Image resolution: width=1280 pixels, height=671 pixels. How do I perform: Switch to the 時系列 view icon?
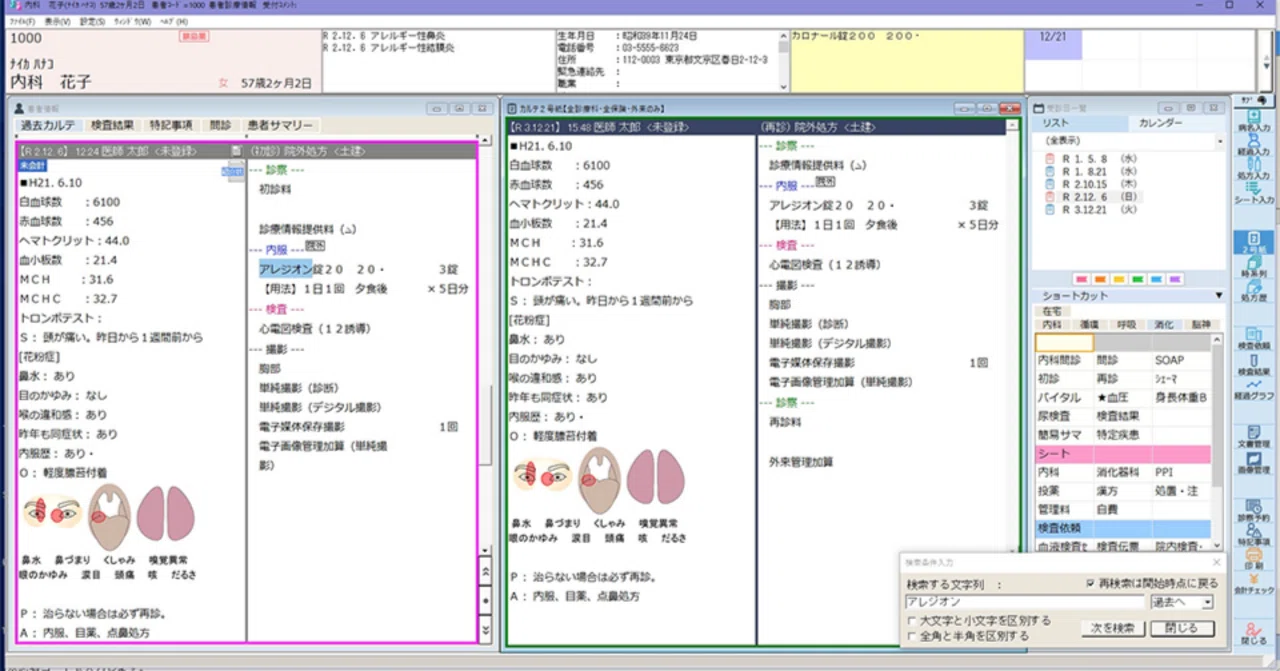(x=1254, y=267)
